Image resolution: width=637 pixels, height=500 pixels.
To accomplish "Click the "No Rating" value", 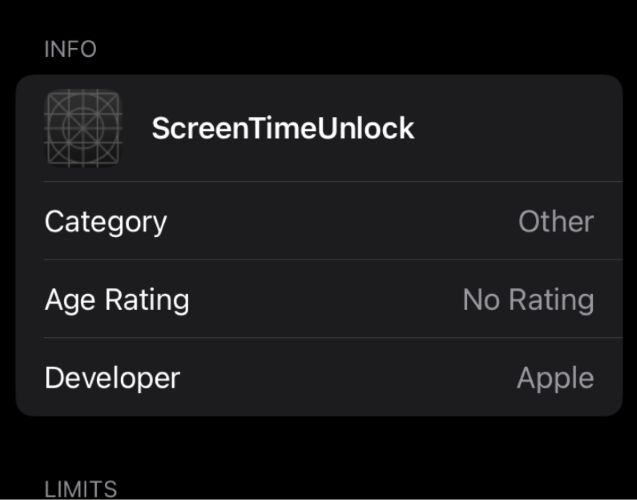I will click(528, 299).
